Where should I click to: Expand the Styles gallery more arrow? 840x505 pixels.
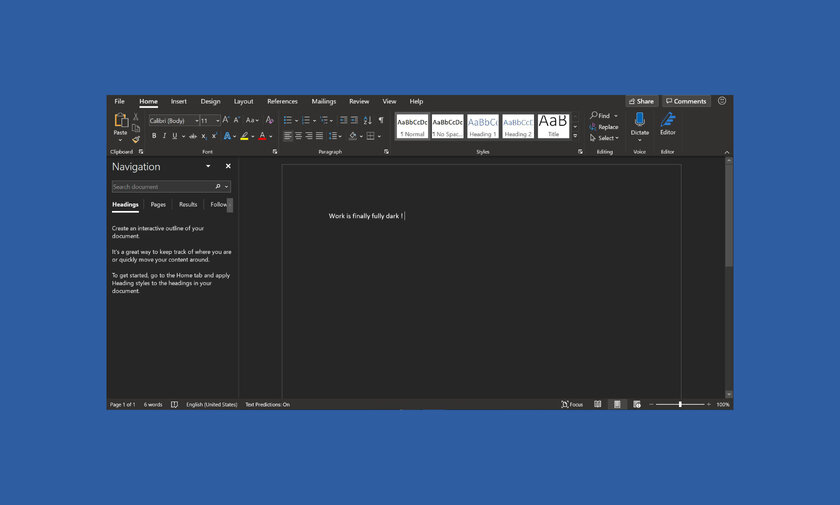point(575,136)
